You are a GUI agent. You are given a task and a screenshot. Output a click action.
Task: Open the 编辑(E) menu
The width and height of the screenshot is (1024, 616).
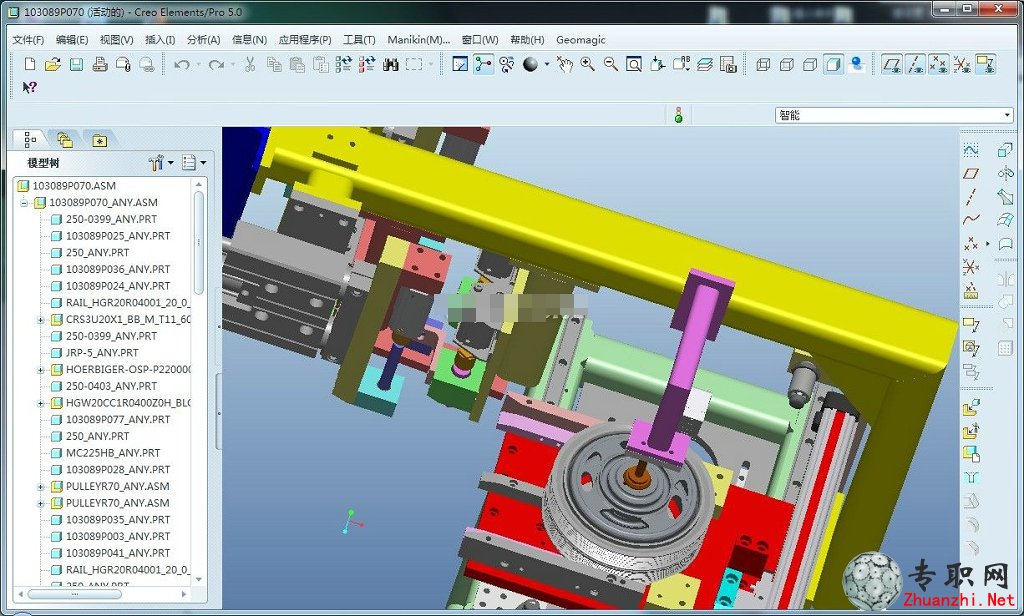click(x=72, y=40)
